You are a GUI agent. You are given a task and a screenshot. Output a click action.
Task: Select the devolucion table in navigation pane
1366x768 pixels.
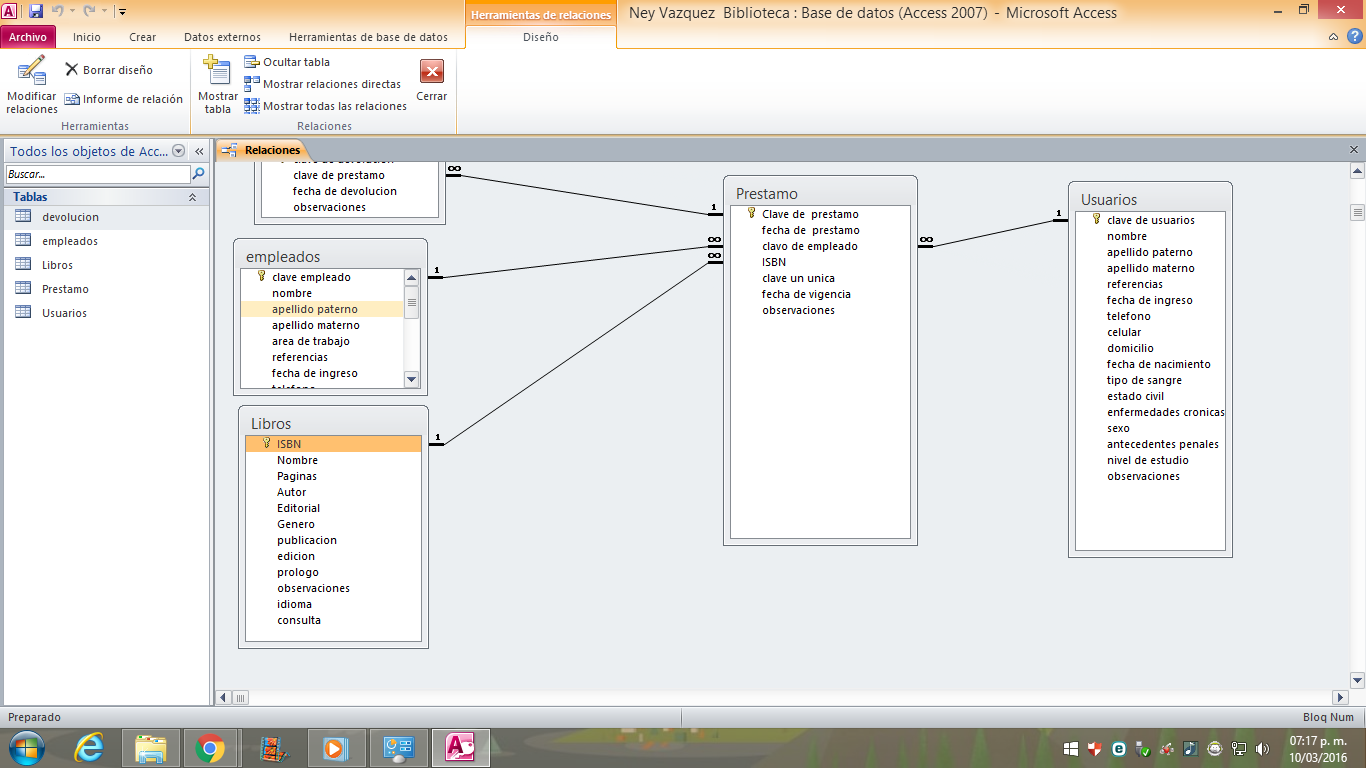(70, 217)
